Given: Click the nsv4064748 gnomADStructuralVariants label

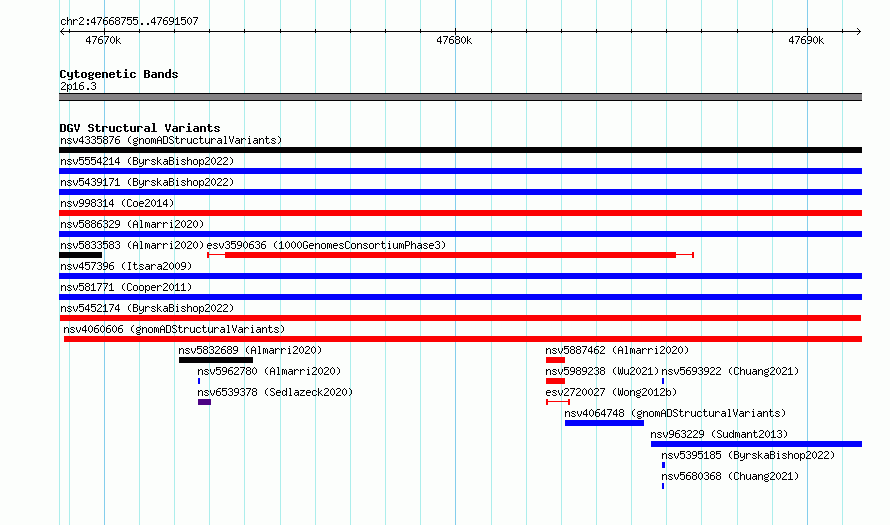Looking at the screenshot, I should [675, 413].
